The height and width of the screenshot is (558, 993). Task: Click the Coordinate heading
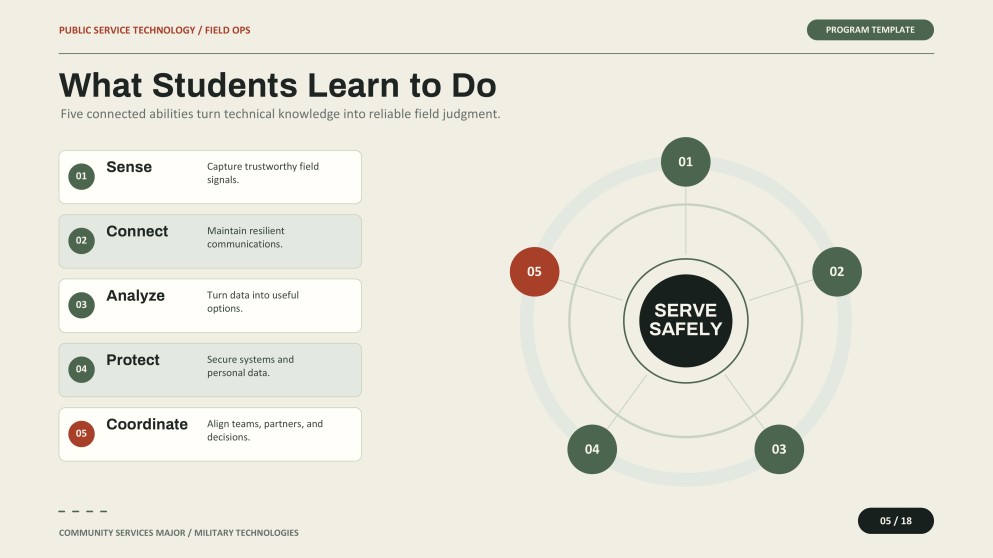coord(147,424)
